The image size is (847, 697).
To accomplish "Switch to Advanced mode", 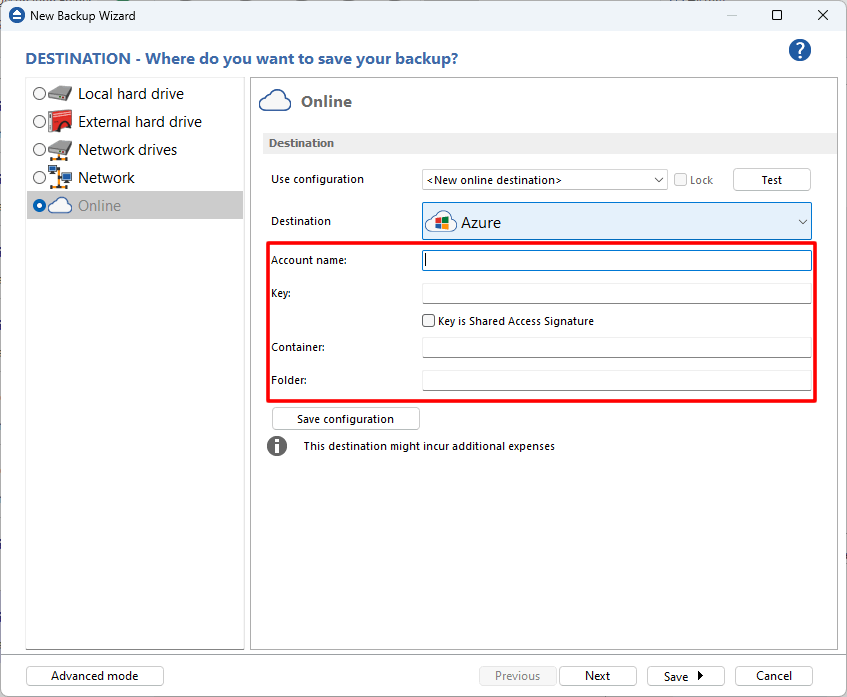I will point(95,676).
